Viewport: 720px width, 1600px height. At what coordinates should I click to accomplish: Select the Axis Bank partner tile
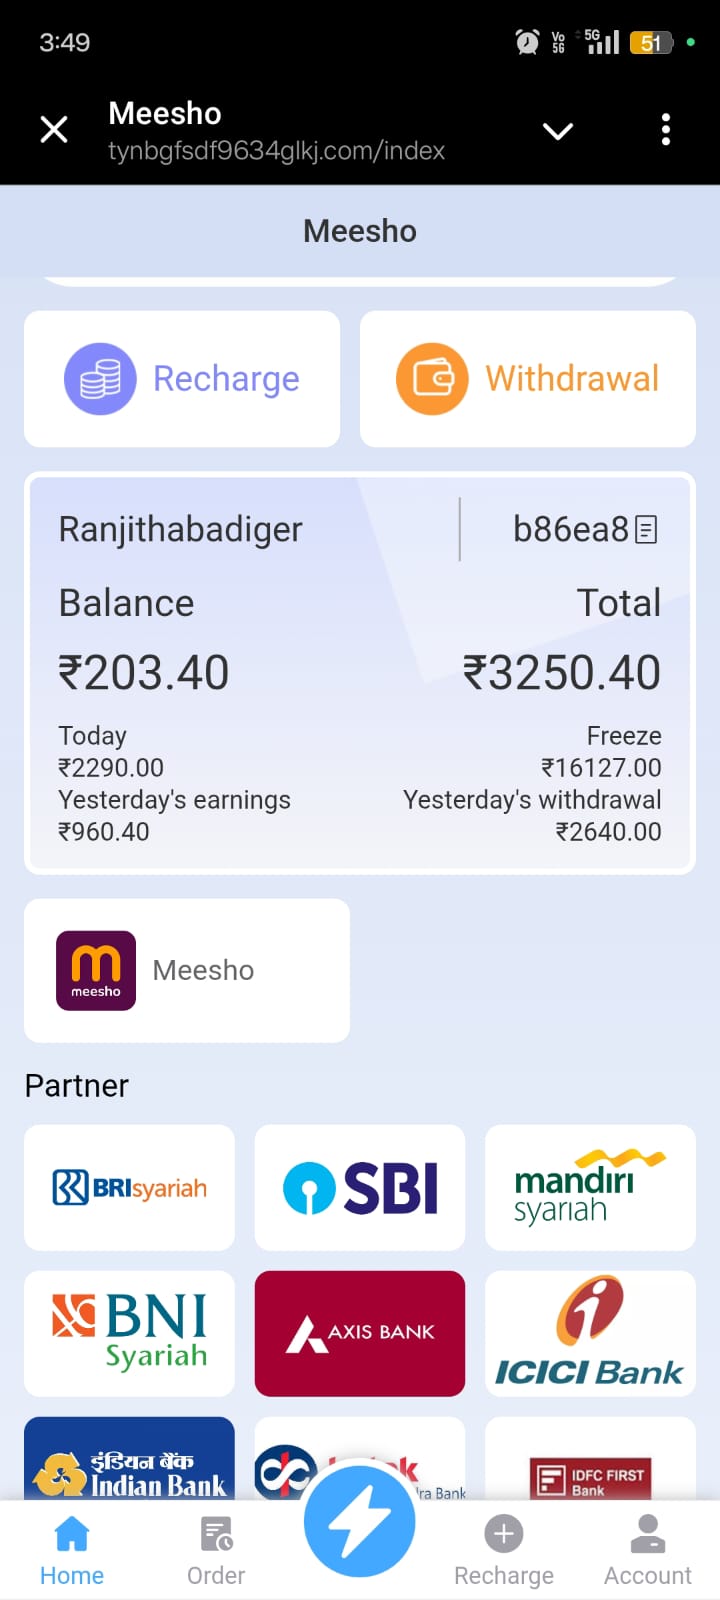(x=360, y=1333)
